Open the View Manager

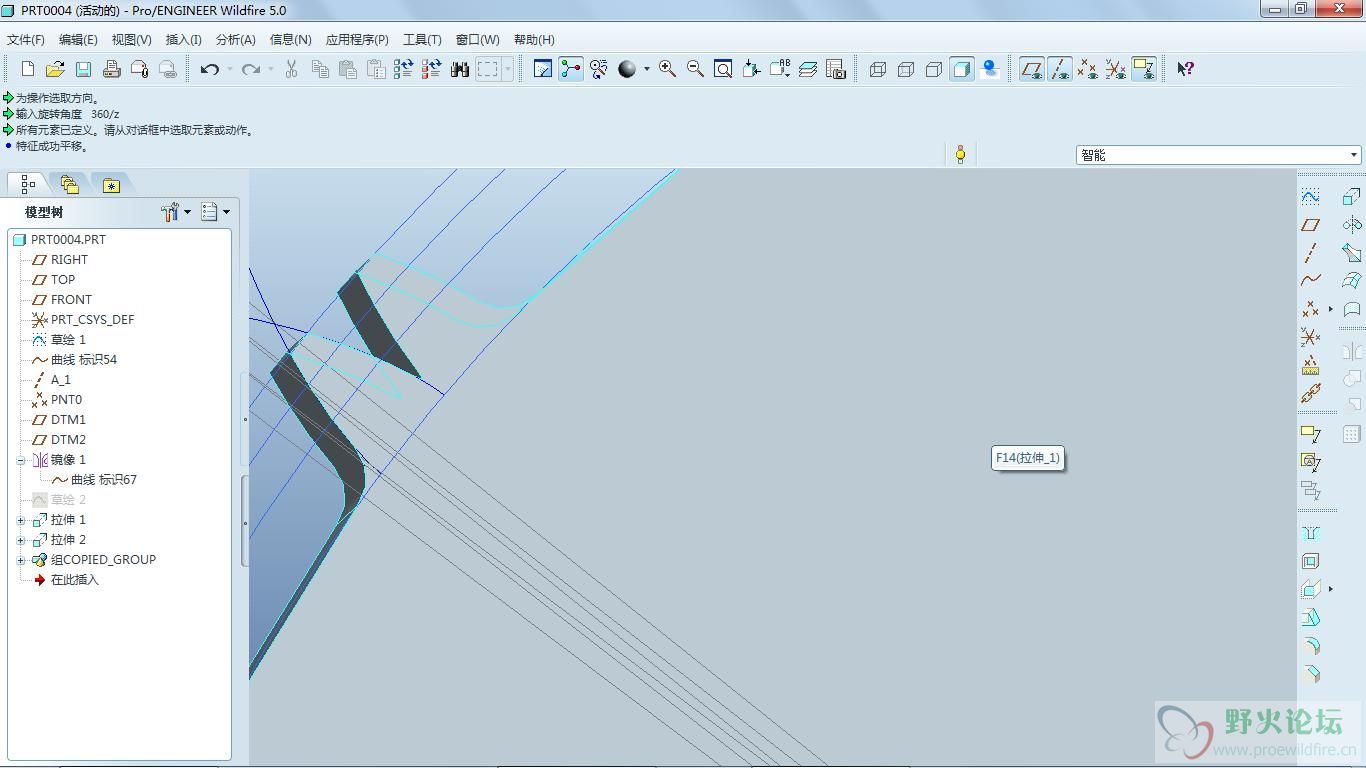[x=836, y=69]
